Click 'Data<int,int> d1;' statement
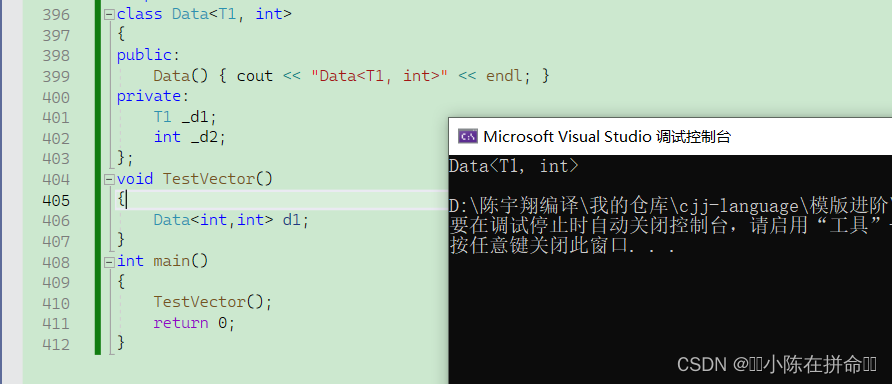The image size is (892, 384). pyautogui.click(x=231, y=220)
